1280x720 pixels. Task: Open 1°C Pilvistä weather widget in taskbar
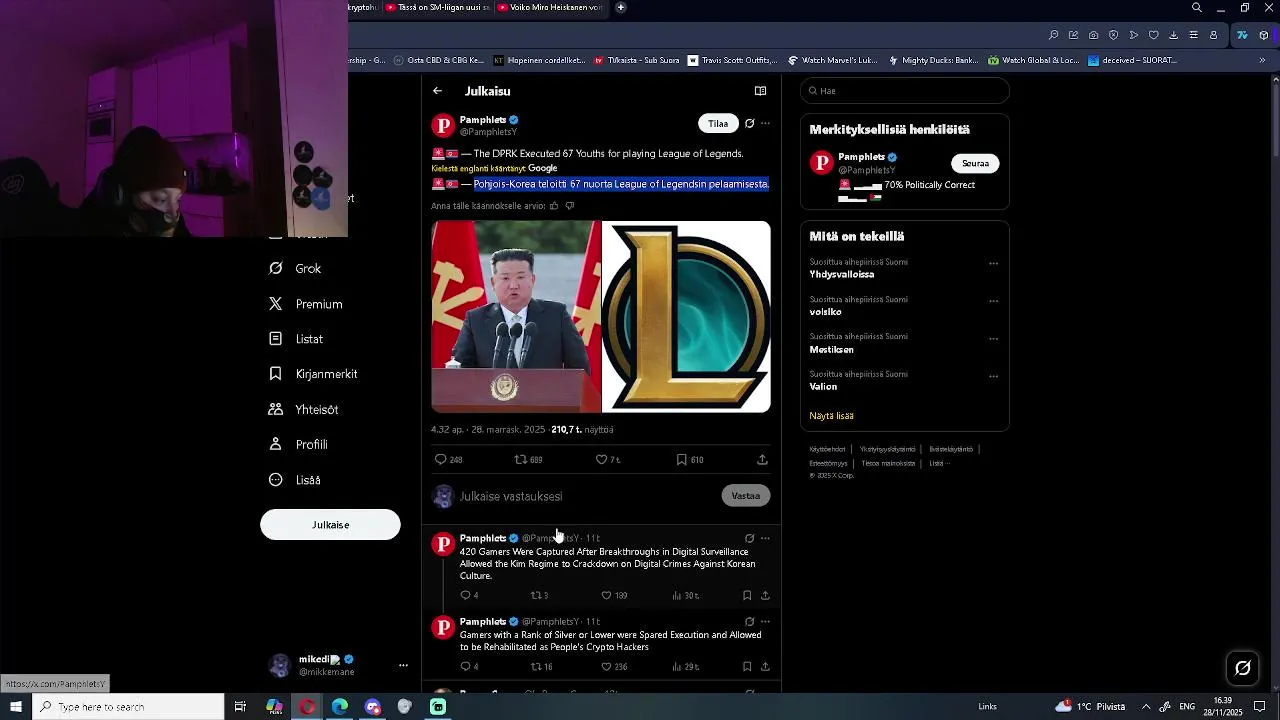click(1090, 707)
